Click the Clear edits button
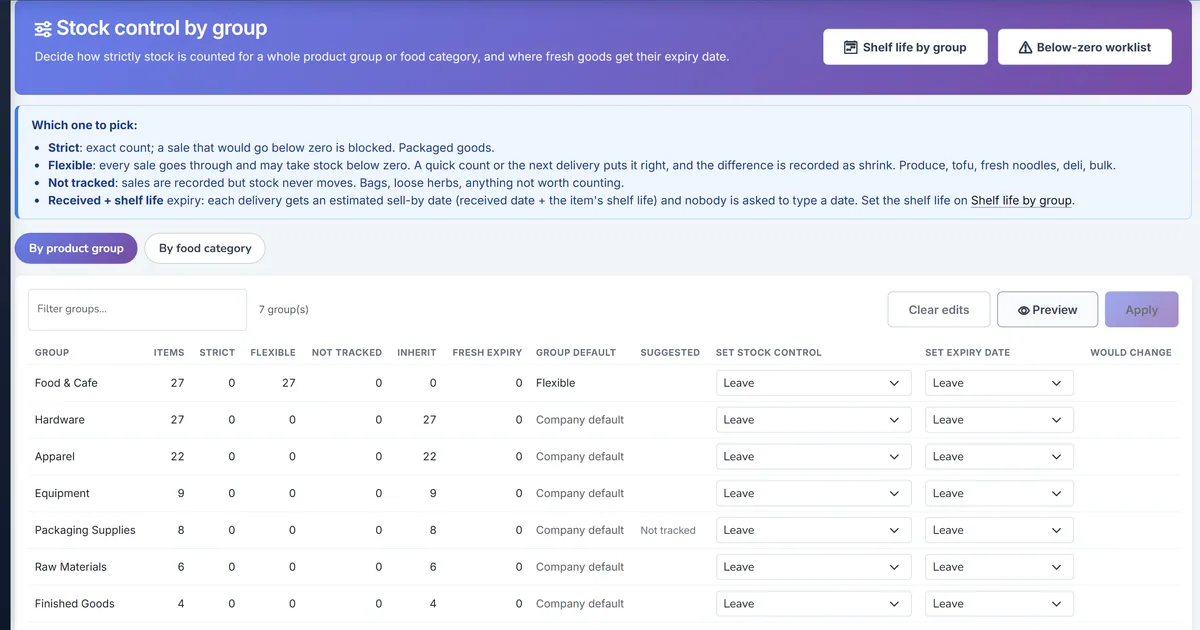This screenshot has width=1200, height=630. click(938, 310)
